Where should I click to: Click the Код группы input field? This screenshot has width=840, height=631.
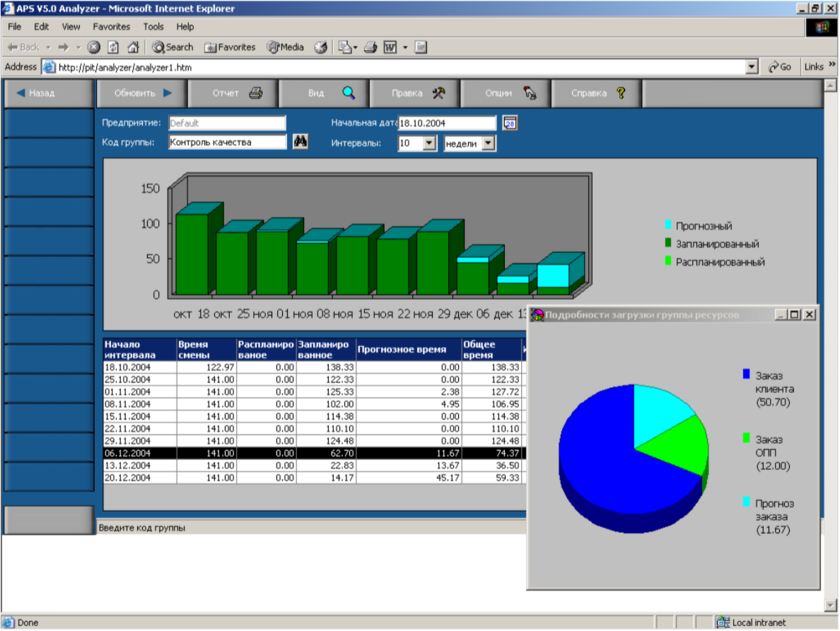[226, 143]
